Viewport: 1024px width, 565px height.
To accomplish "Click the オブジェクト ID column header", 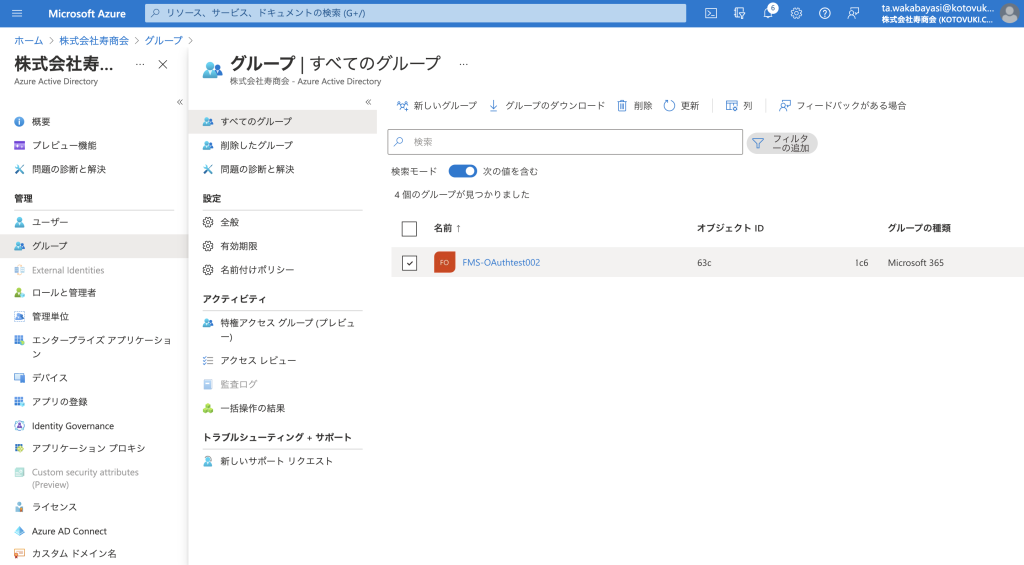I will coord(730,228).
